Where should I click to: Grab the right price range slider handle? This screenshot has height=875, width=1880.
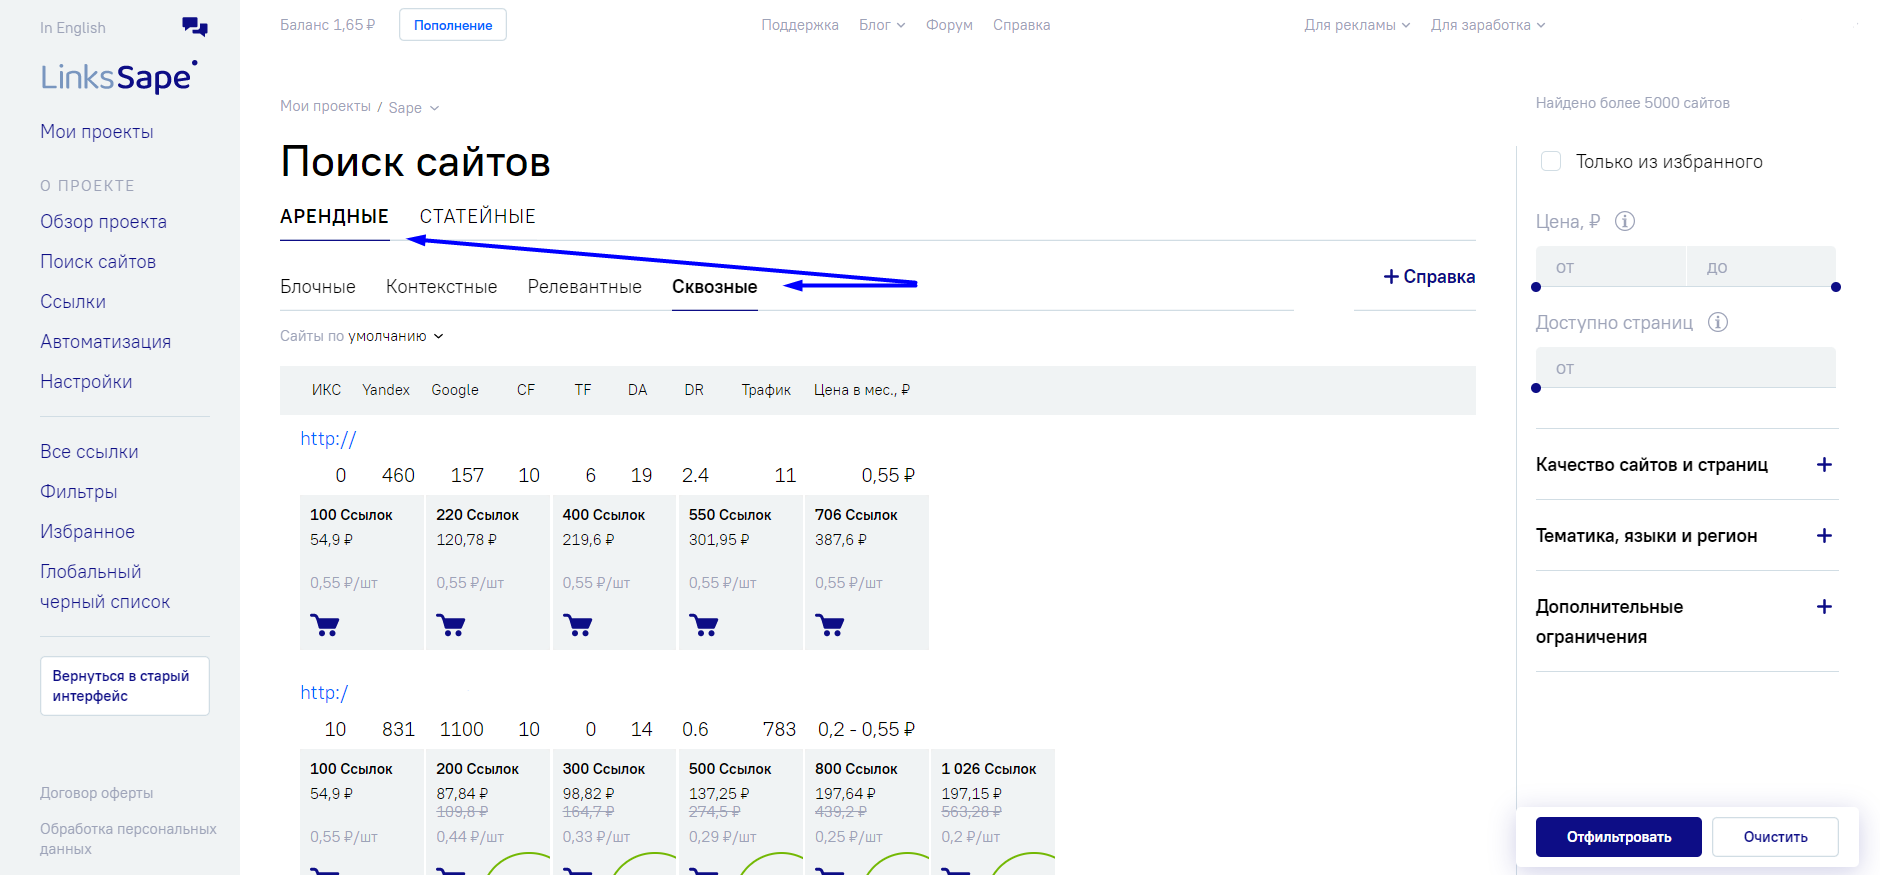tap(1835, 287)
